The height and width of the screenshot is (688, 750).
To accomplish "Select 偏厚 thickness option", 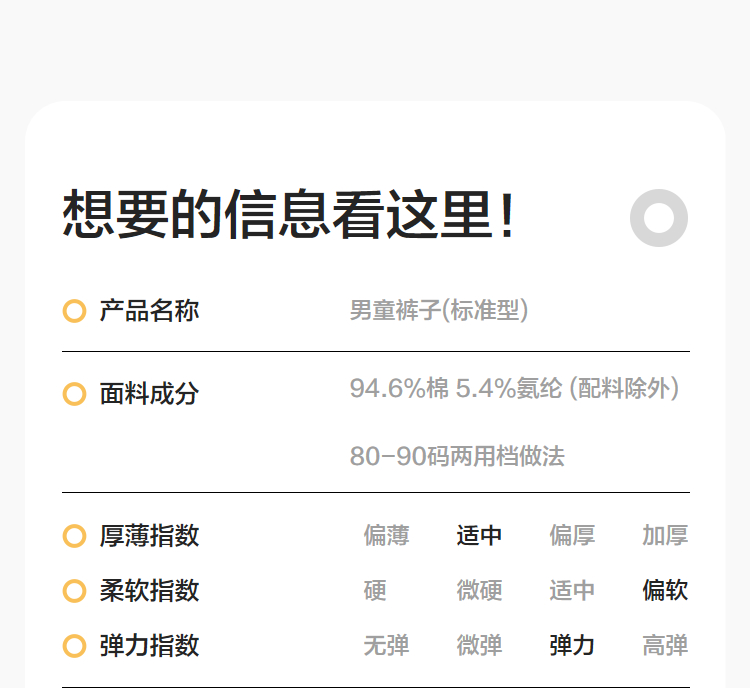I will click(572, 536).
